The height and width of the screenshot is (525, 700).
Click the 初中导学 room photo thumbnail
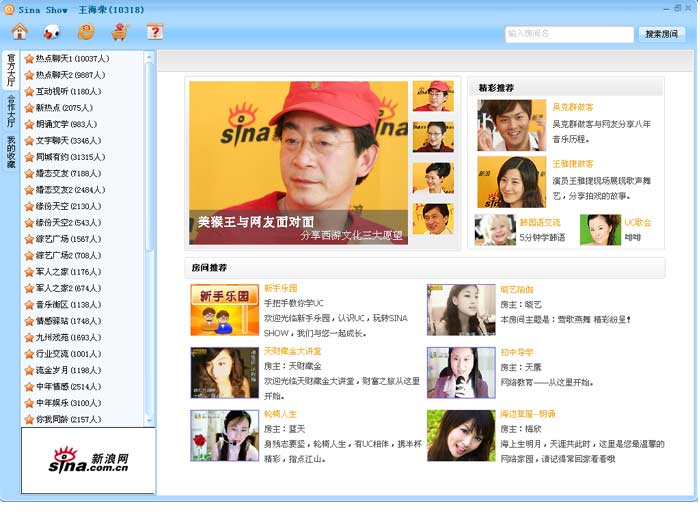pos(461,373)
